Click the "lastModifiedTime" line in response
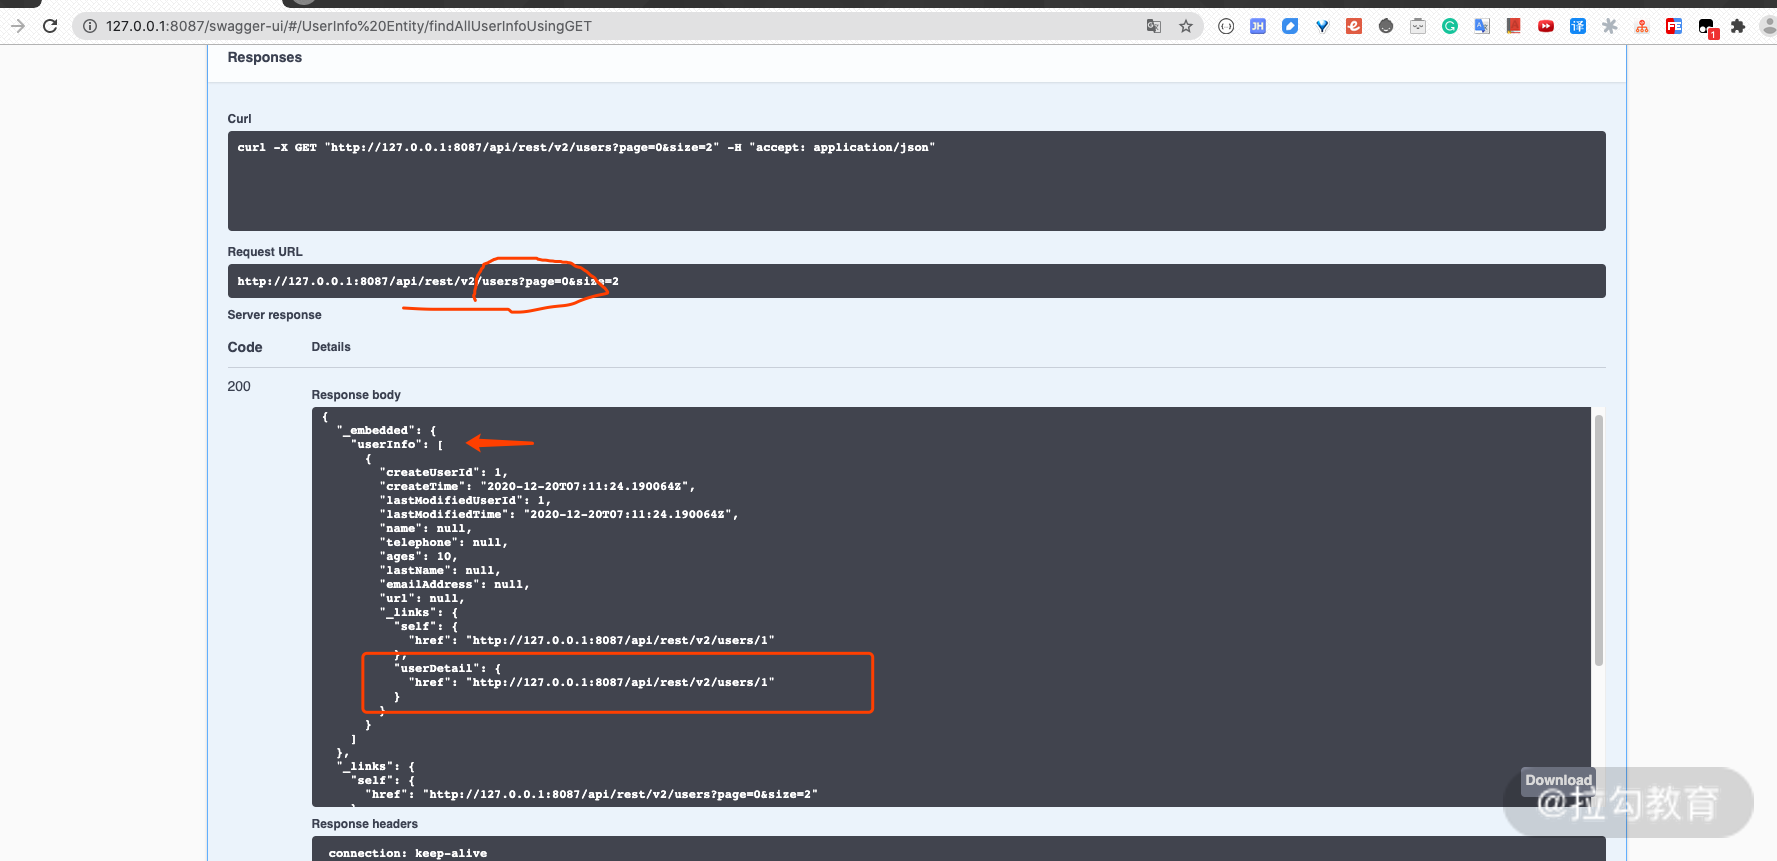 559,514
